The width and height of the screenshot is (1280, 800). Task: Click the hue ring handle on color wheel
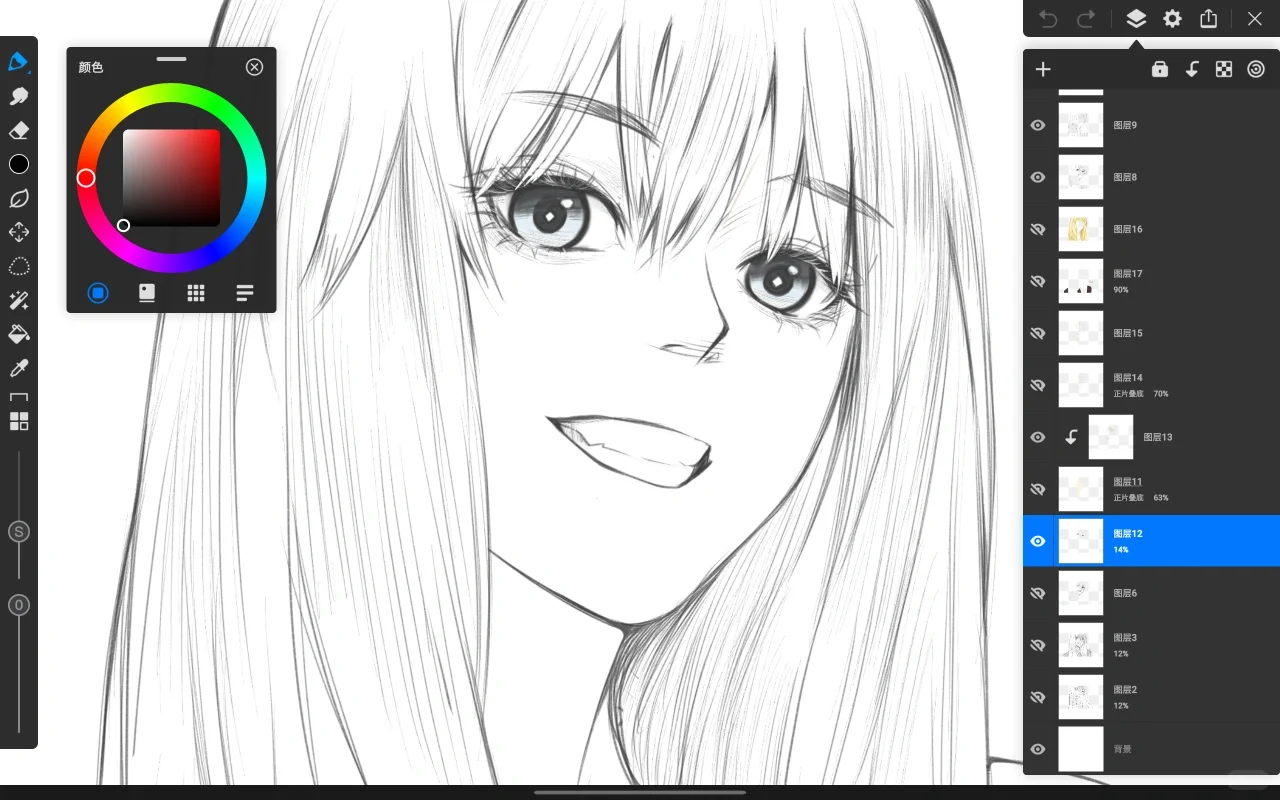(x=86, y=178)
